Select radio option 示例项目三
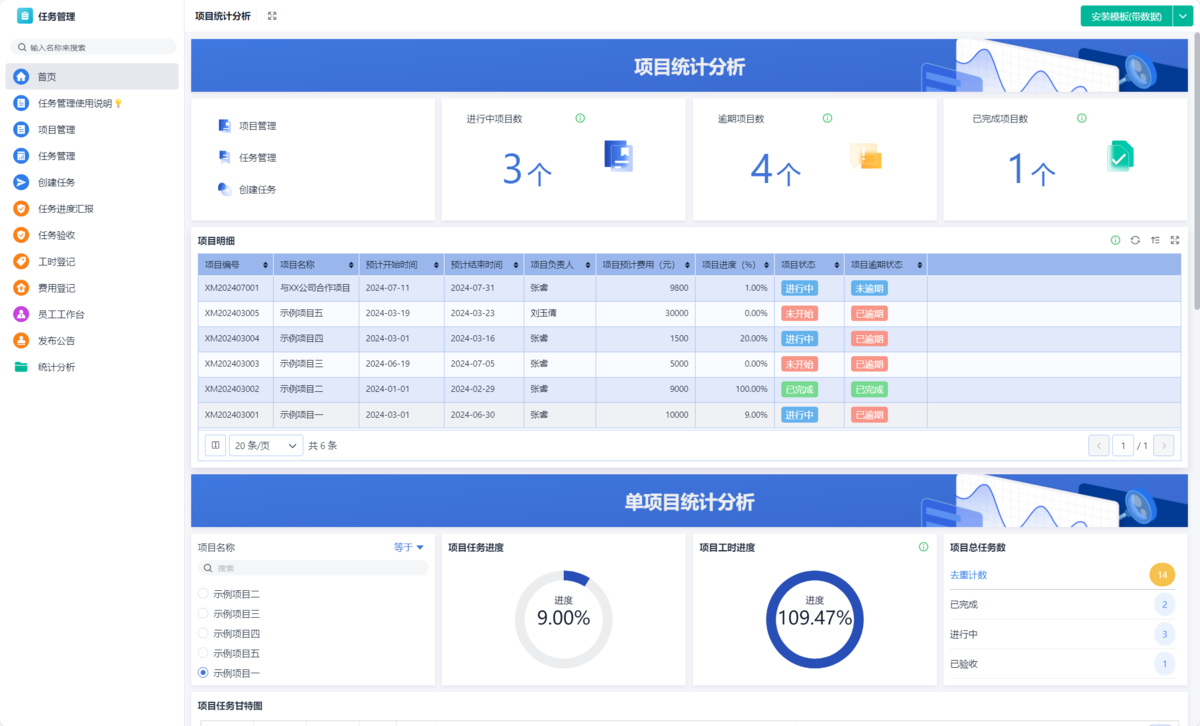 tap(204, 614)
